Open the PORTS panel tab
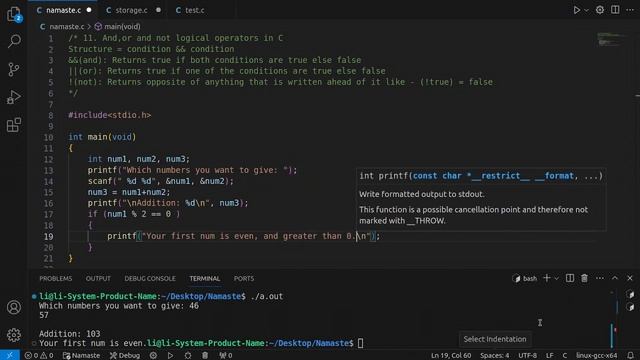This screenshot has width=640, height=360. click(244, 278)
